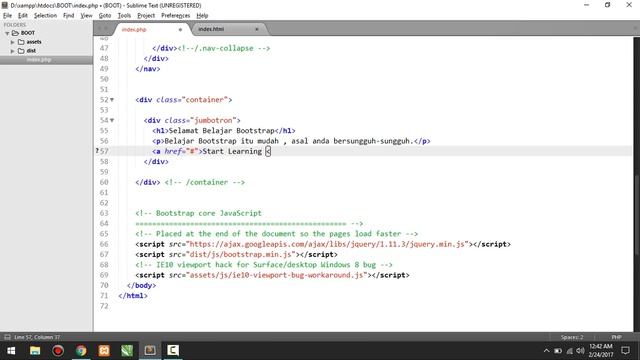Image resolution: width=640 pixels, height=360 pixels.
Task: Open the Project menu
Action: coord(146,16)
